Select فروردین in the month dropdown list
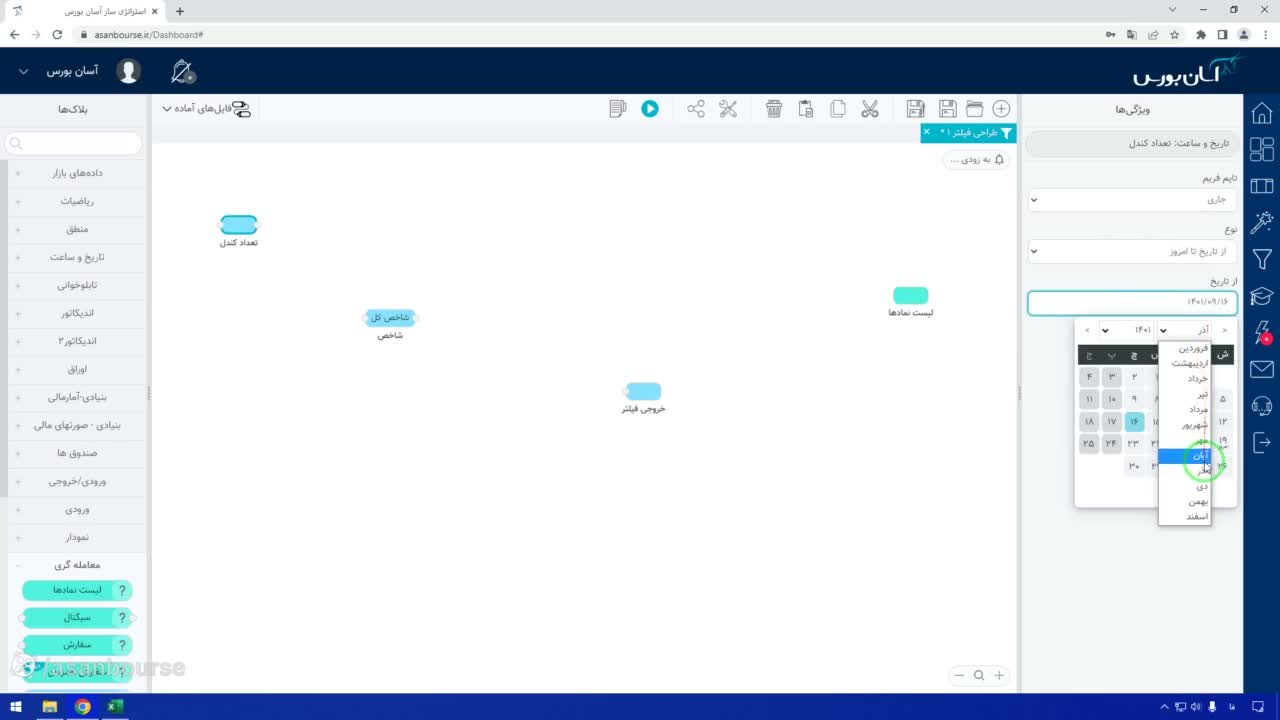This screenshot has width=1280, height=720. coord(1185,348)
